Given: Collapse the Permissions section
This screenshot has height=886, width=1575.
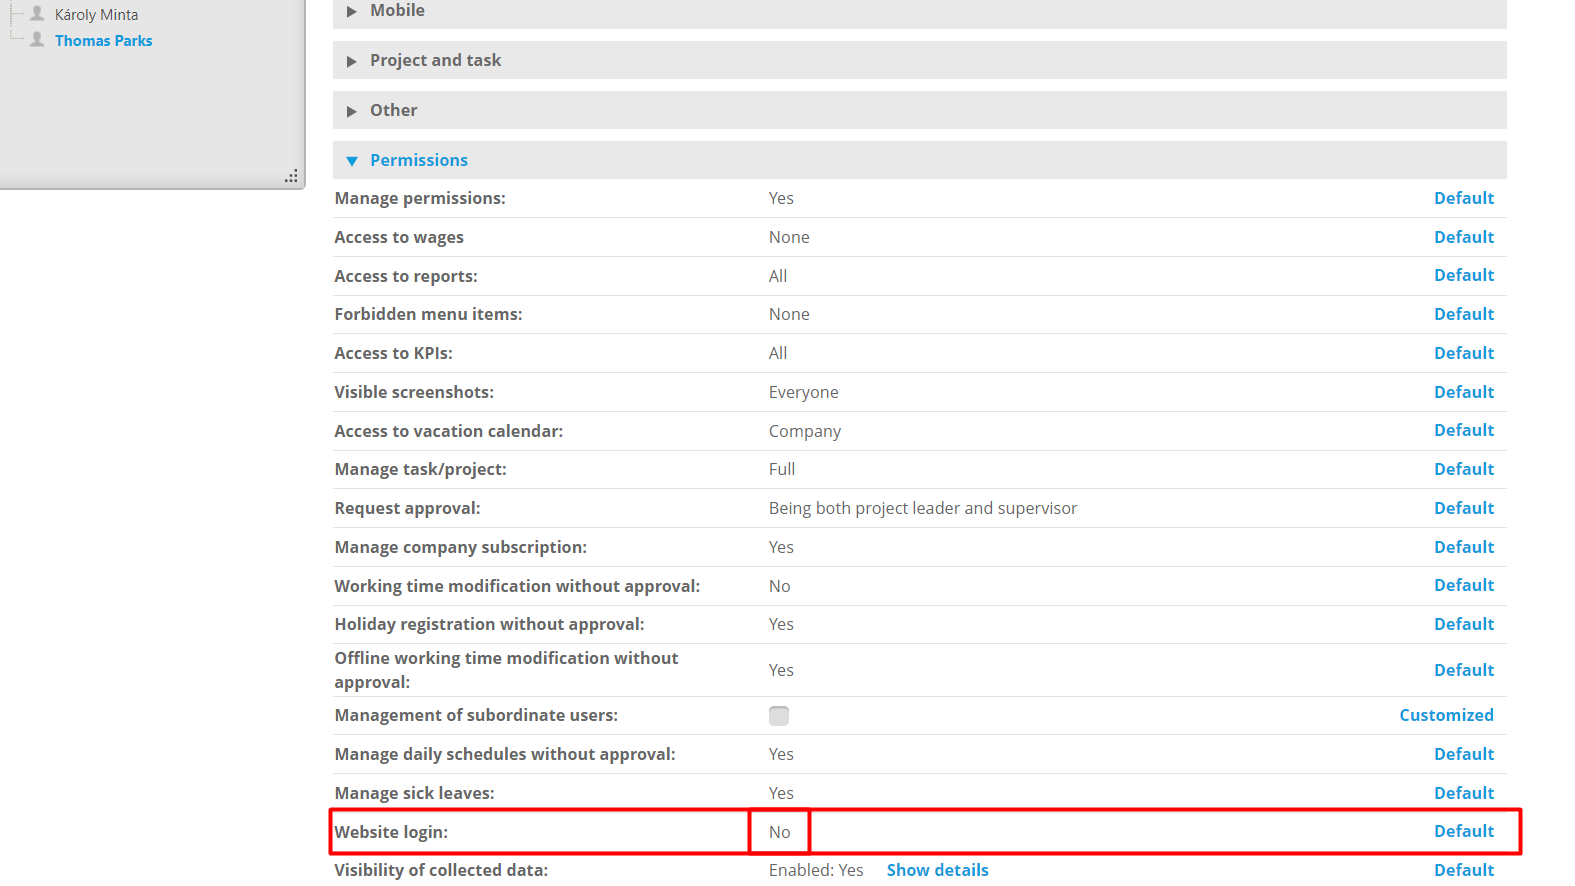Looking at the screenshot, I should point(418,160).
